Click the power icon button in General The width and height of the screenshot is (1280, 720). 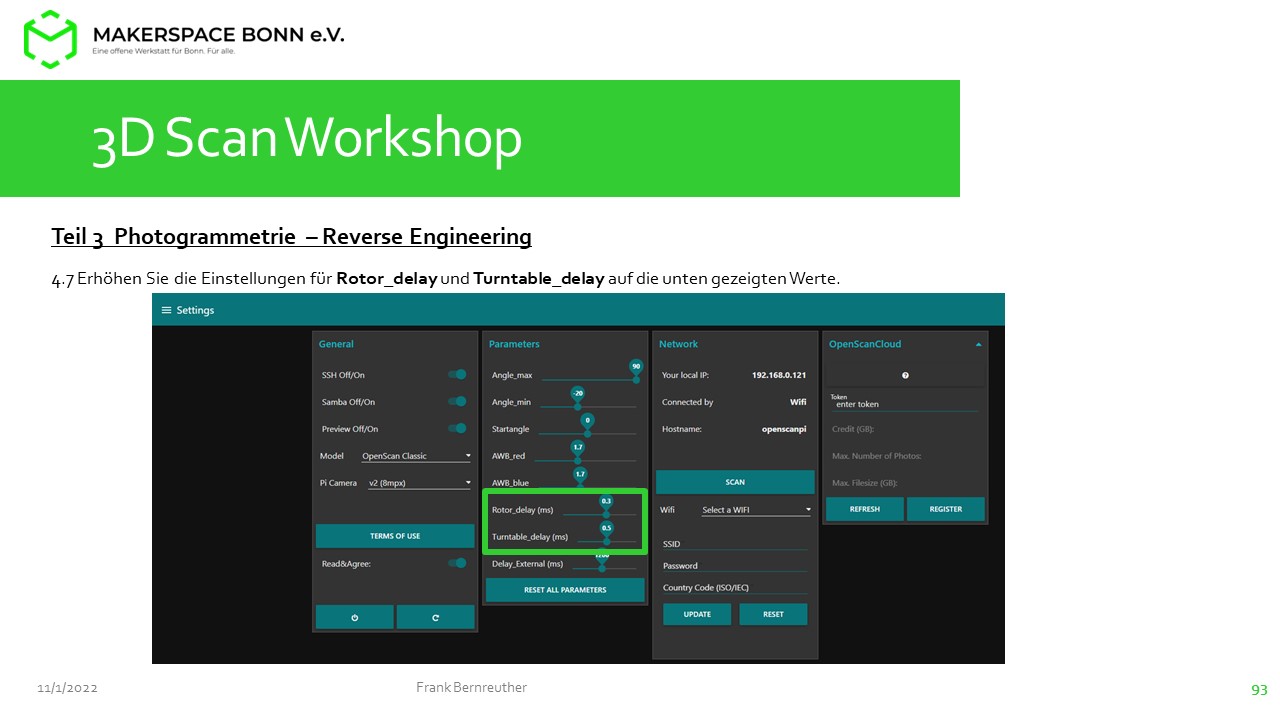click(355, 617)
